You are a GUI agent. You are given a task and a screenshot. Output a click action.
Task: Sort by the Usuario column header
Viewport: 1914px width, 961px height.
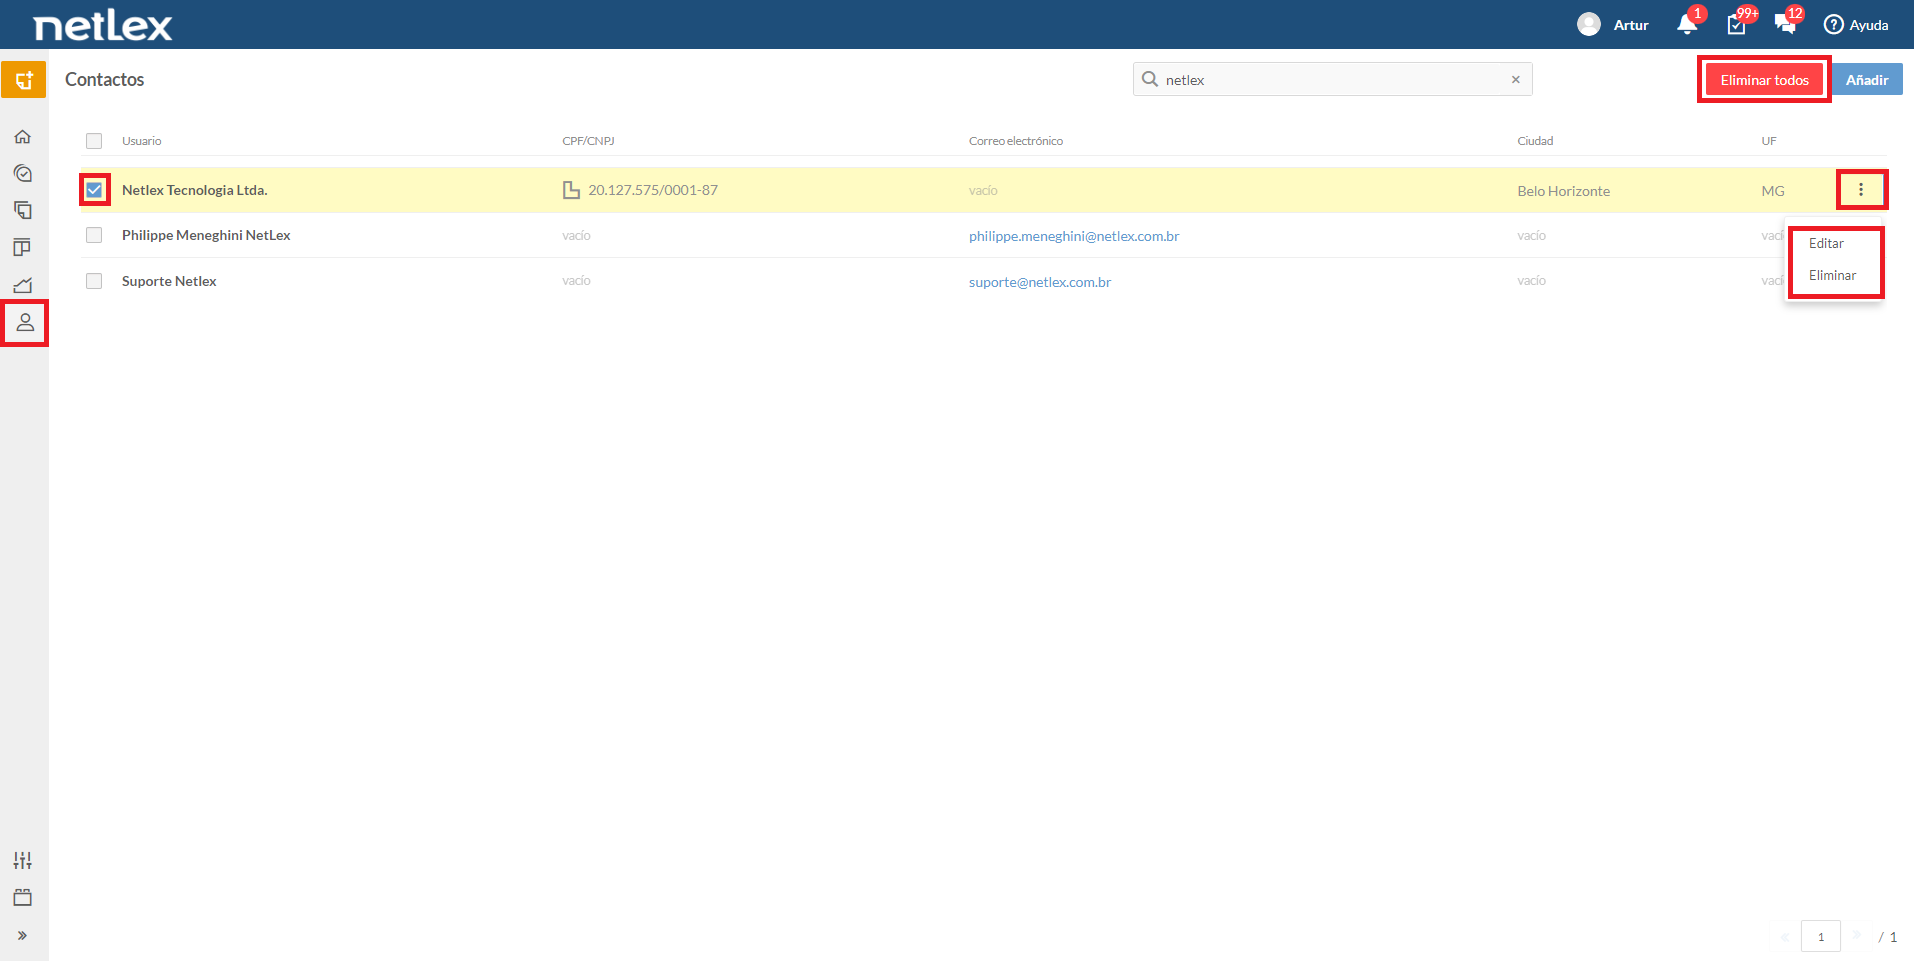coord(141,141)
